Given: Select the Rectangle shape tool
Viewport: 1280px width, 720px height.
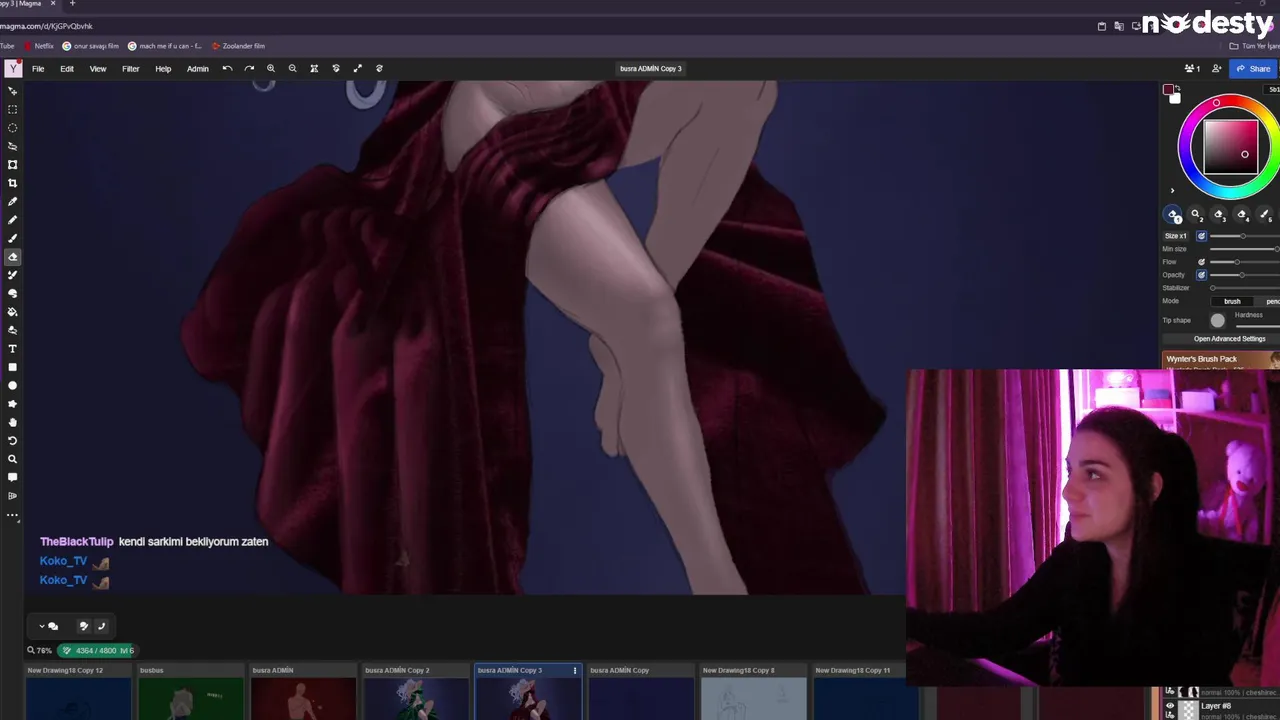Looking at the screenshot, I should tap(13, 367).
